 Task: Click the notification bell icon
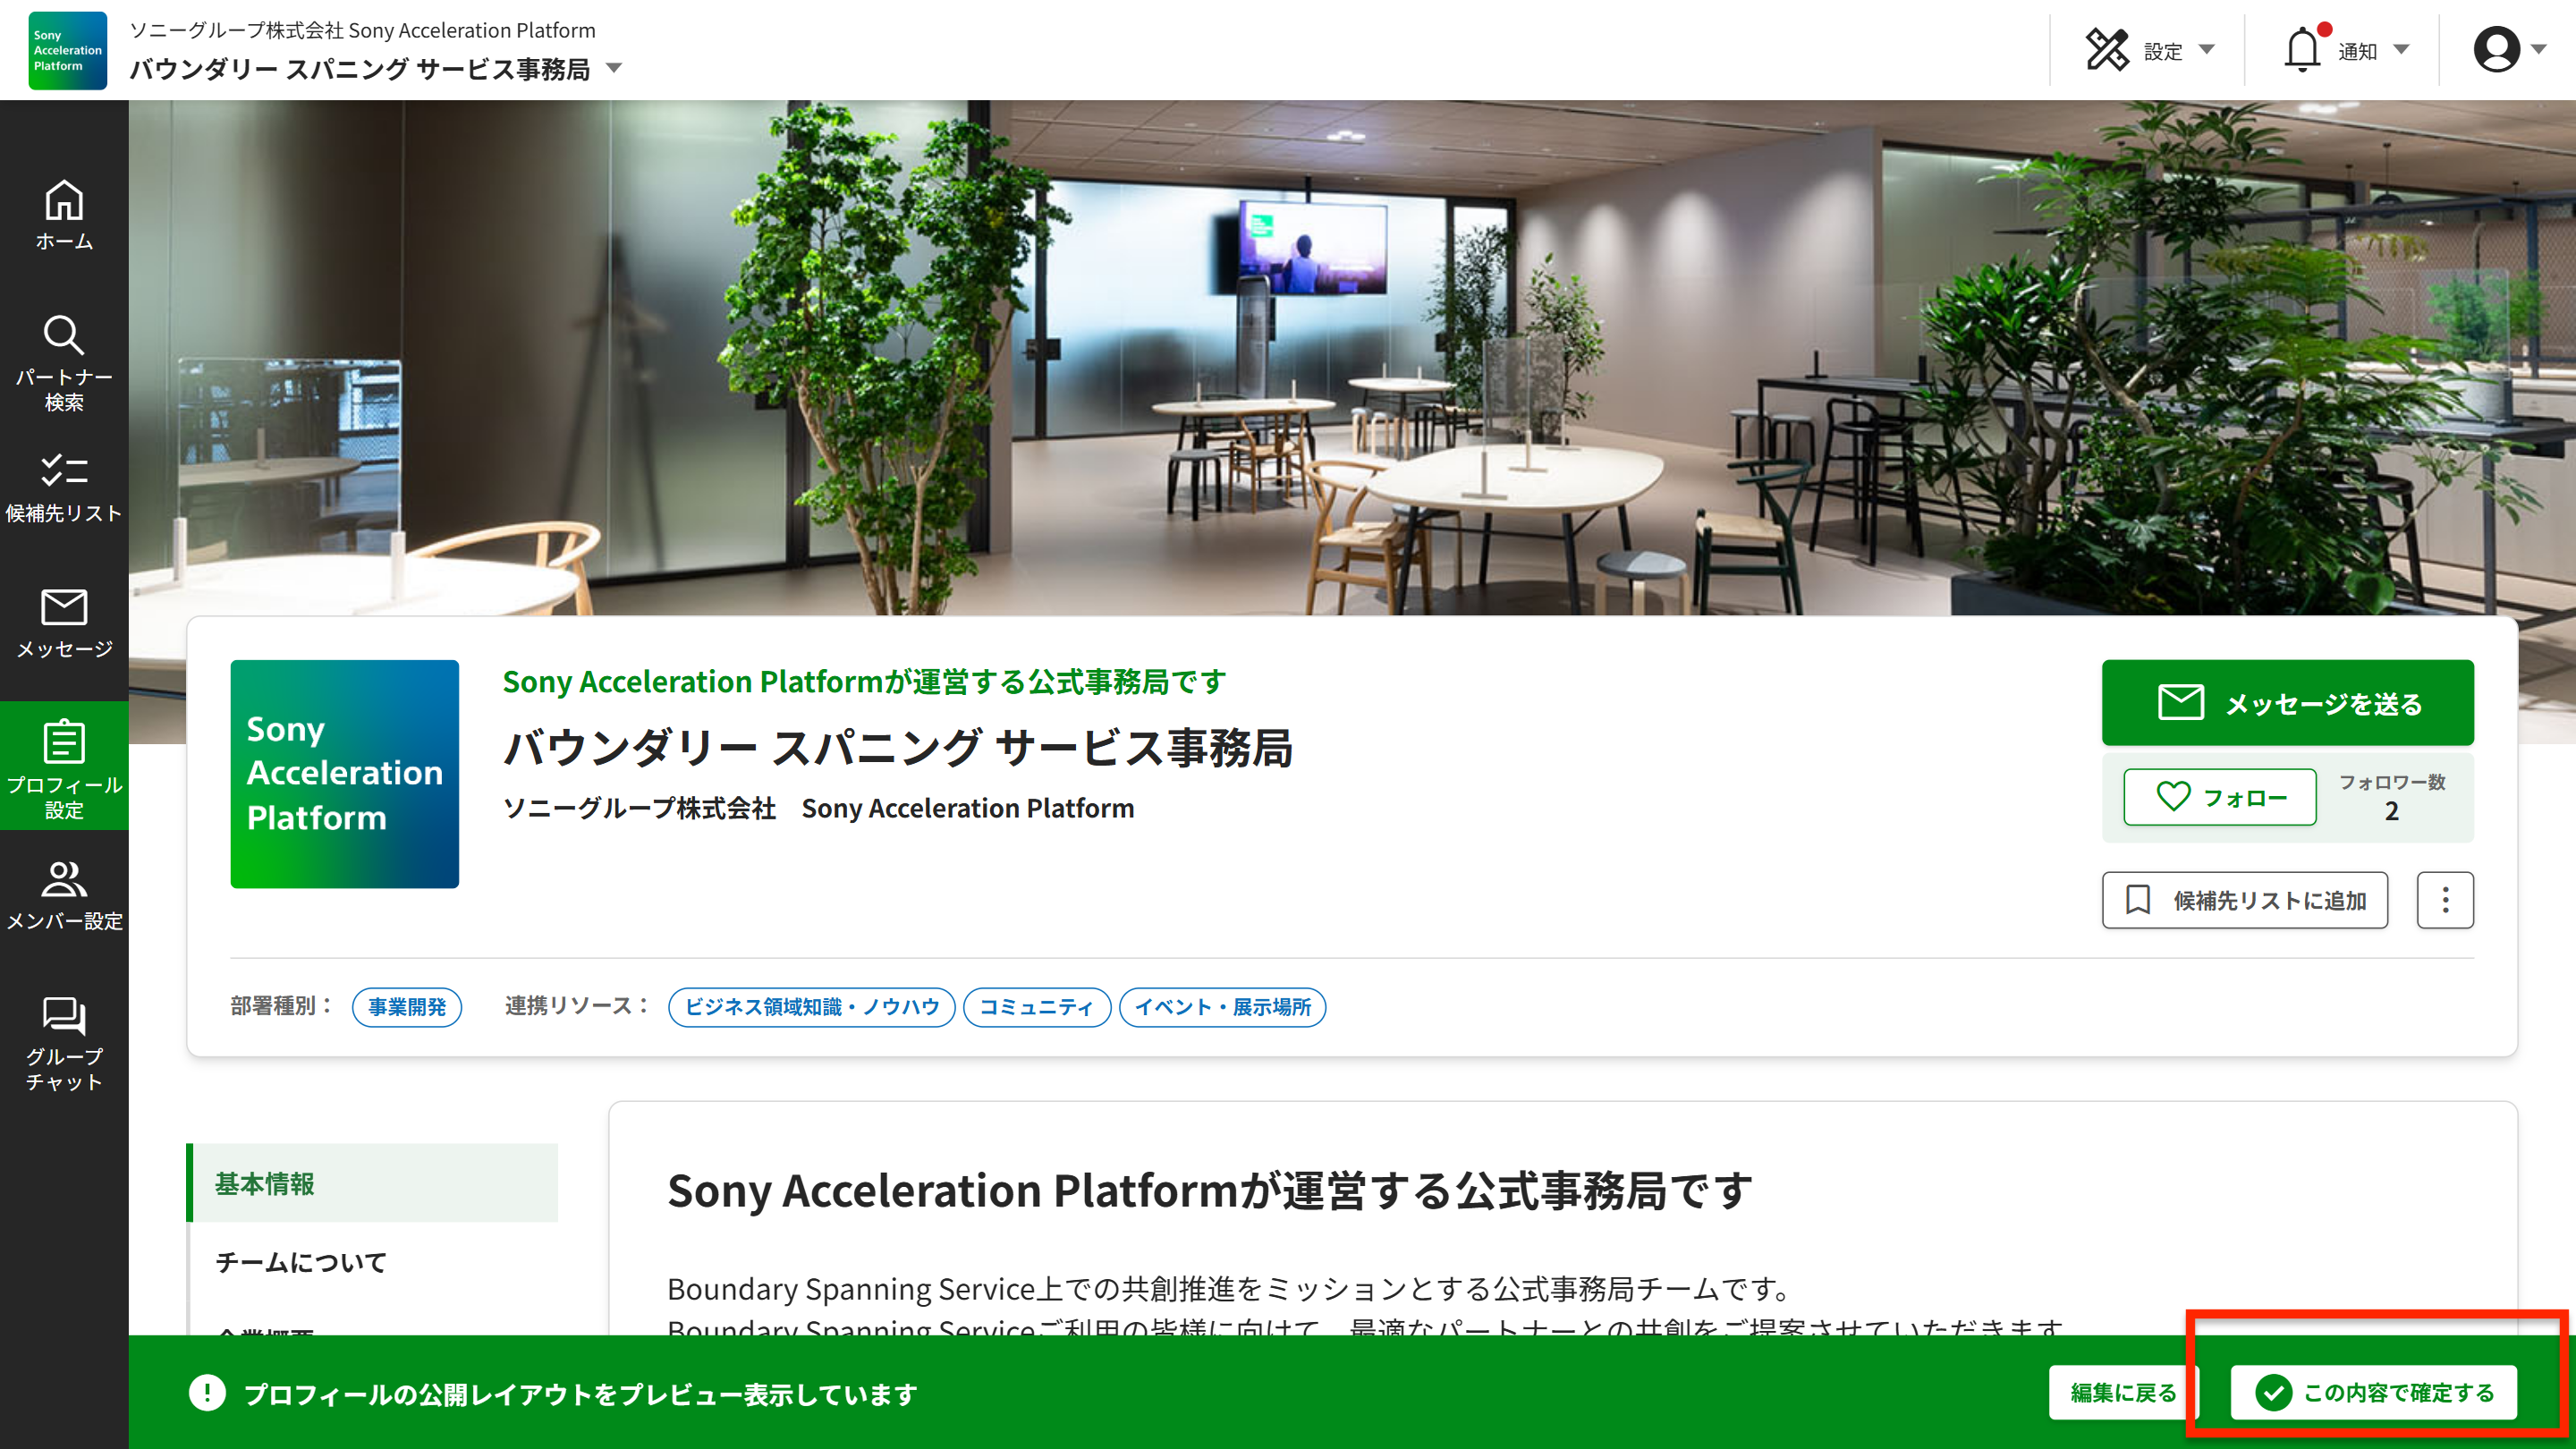pyautogui.click(x=2301, y=50)
